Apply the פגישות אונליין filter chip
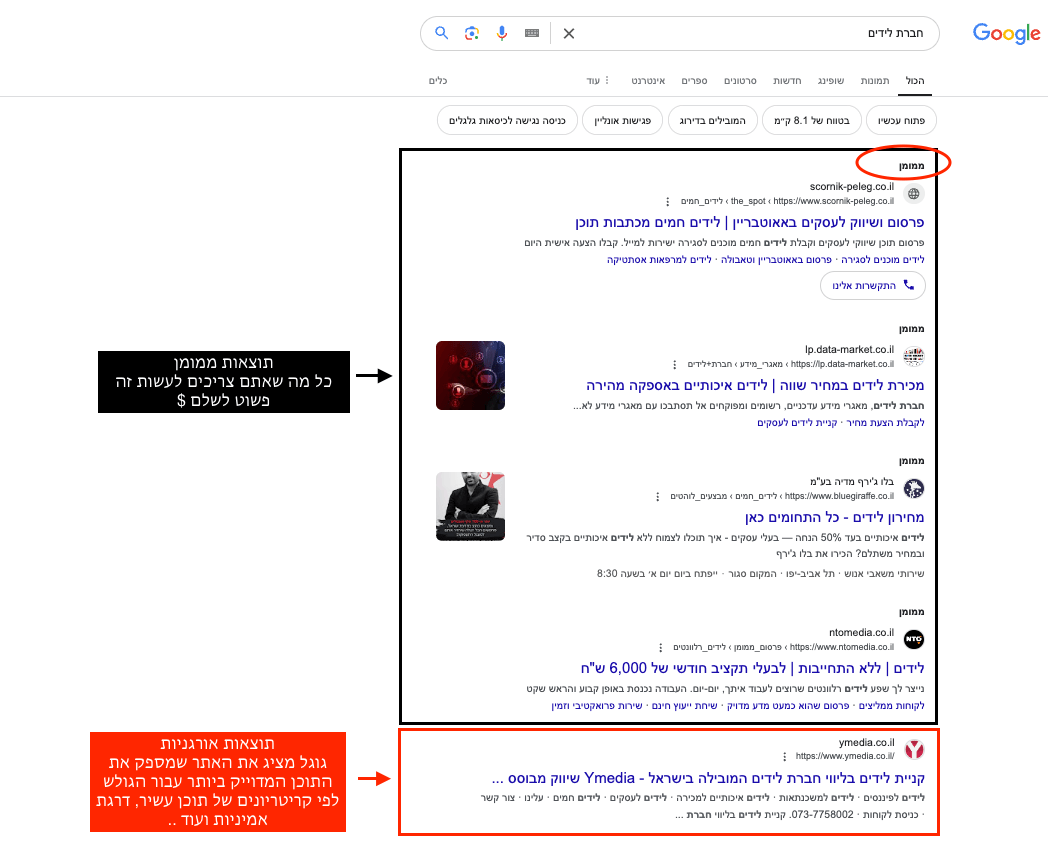The height and width of the screenshot is (852, 1048). coord(622,120)
